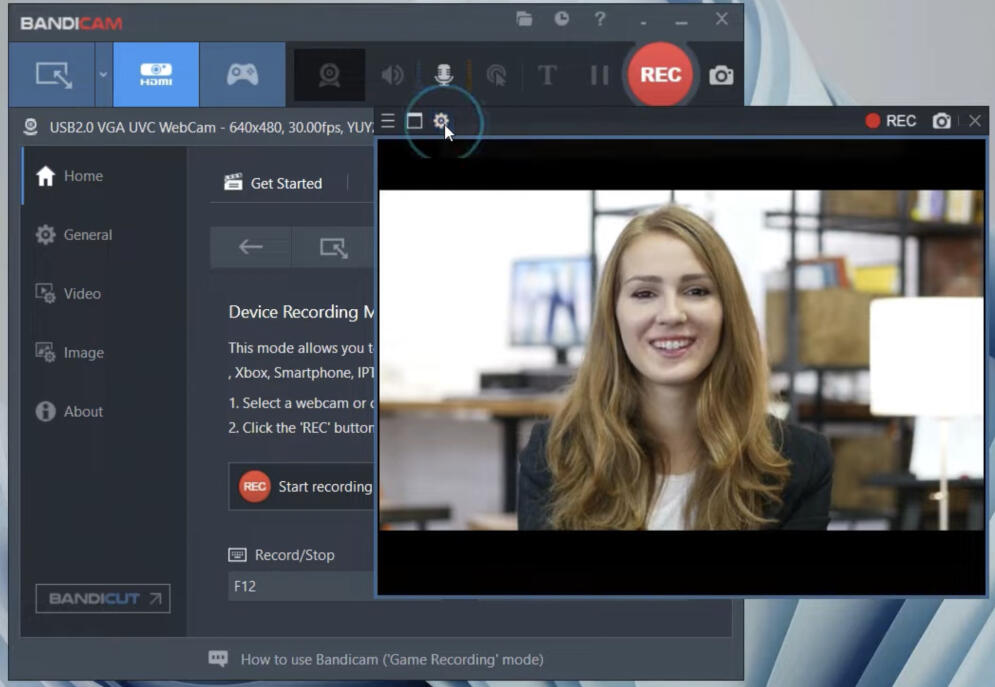Click the big red REC button
Image resolution: width=995 pixels, height=687 pixels.
point(660,75)
